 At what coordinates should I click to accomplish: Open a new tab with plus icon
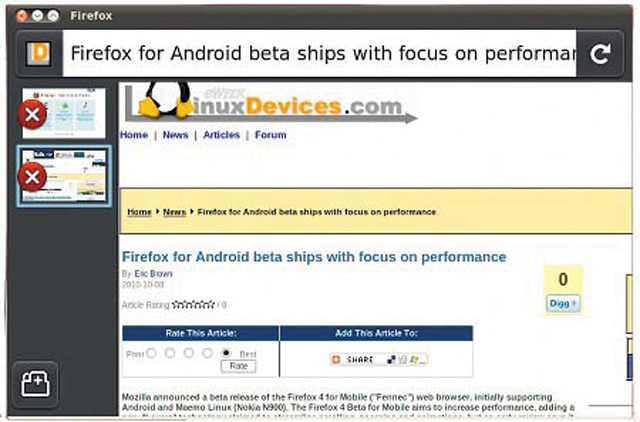tap(36, 384)
